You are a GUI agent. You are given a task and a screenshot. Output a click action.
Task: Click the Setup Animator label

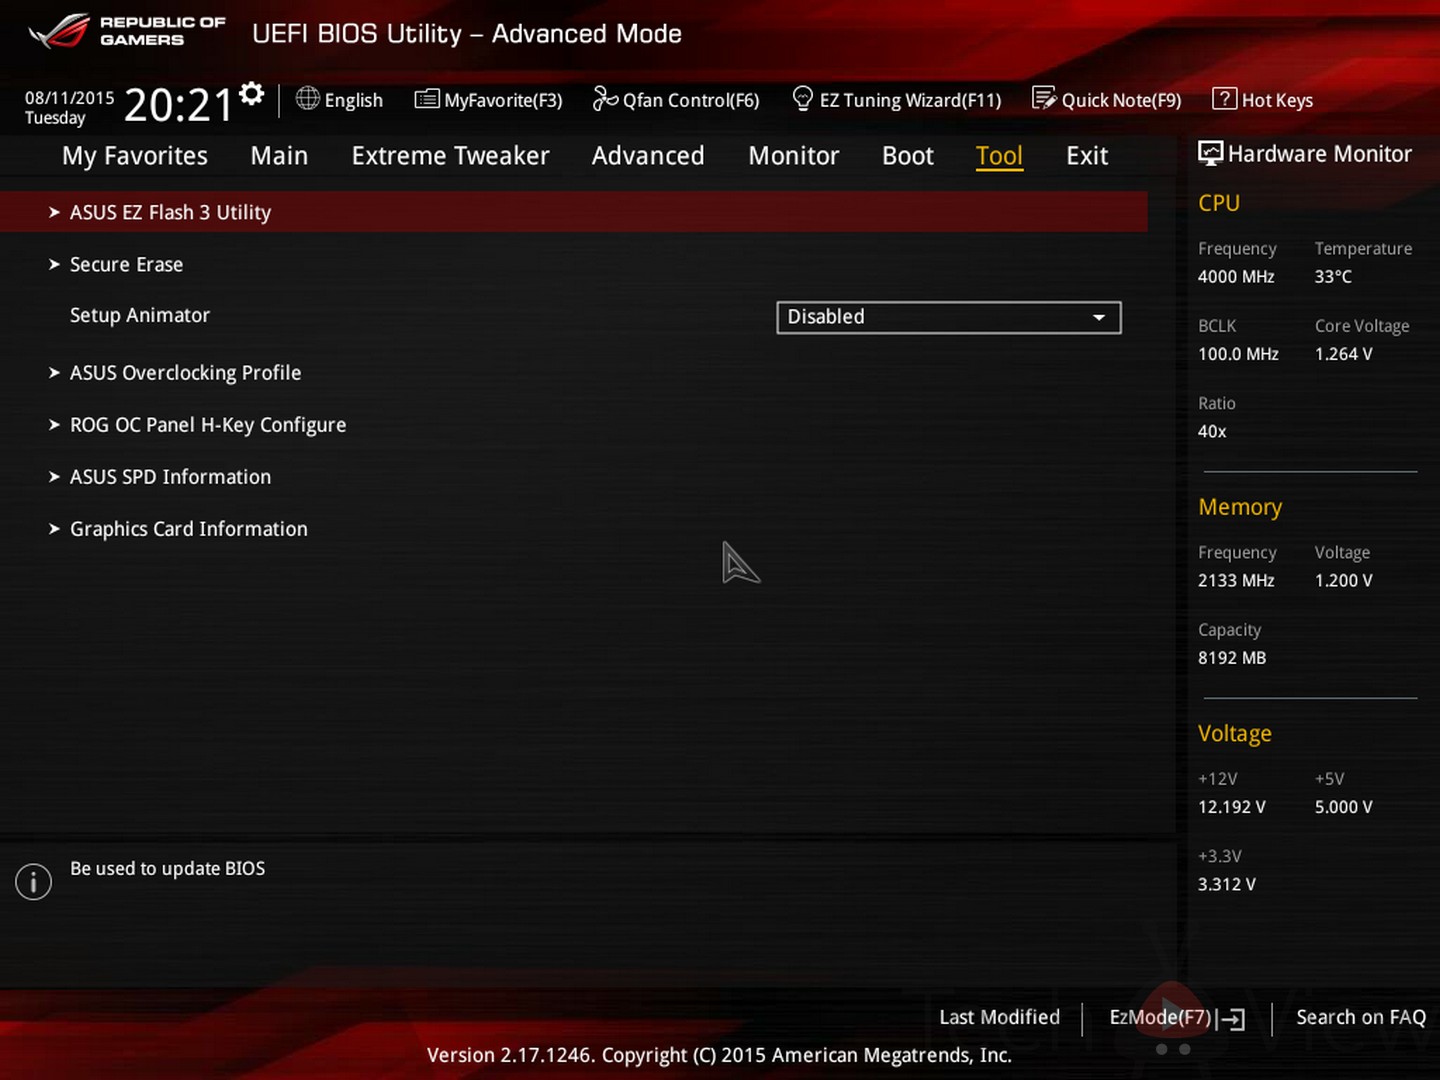pos(140,315)
